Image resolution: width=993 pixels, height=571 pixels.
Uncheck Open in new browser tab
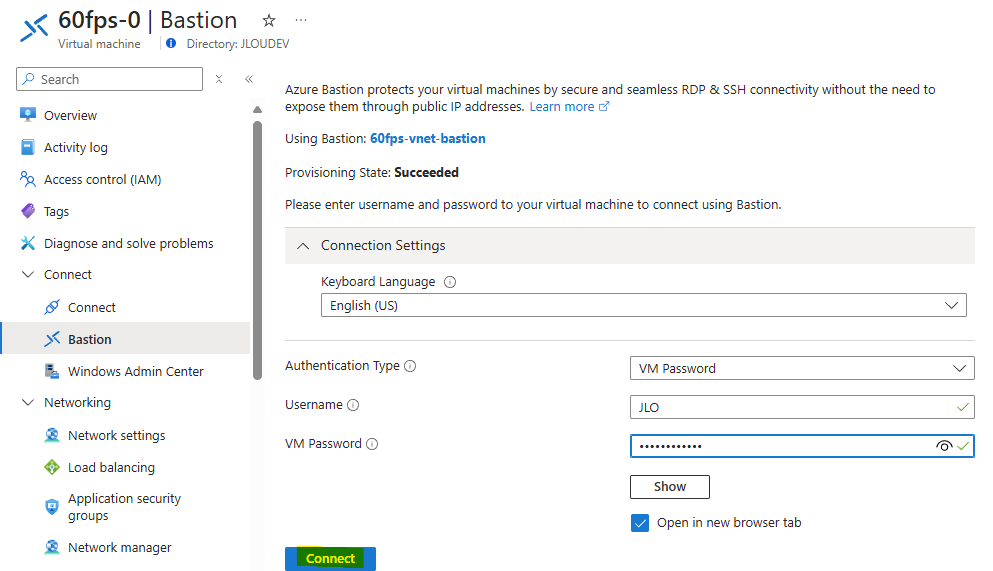[x=640, y=523]
